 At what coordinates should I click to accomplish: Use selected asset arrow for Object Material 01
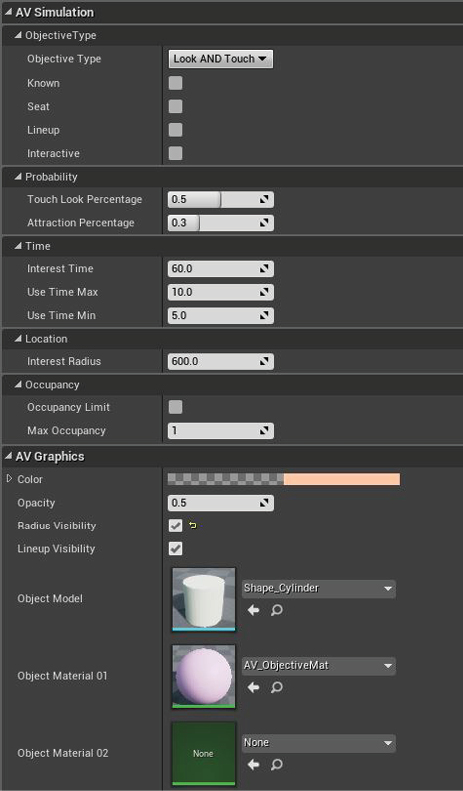(253, 688)
